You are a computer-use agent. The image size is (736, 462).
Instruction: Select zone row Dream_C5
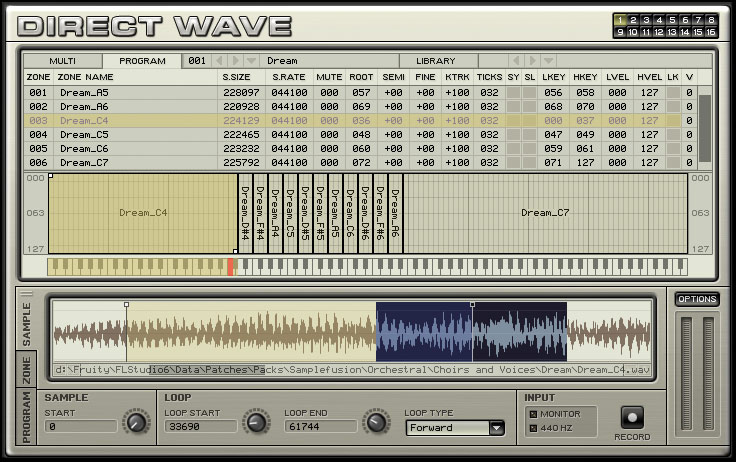click(360, 134)
